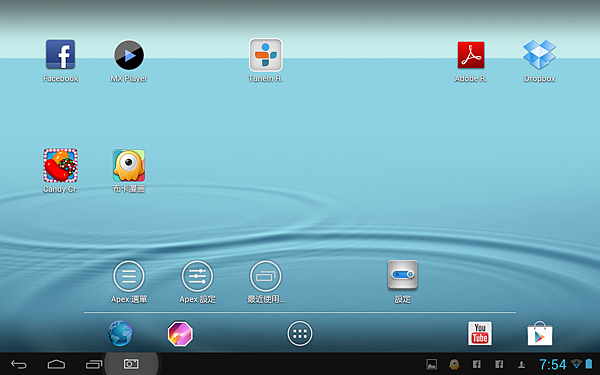The width and height of the screenshot is (600, 375).
Task: Open the Facebook app
Action: tap(60, 55)
